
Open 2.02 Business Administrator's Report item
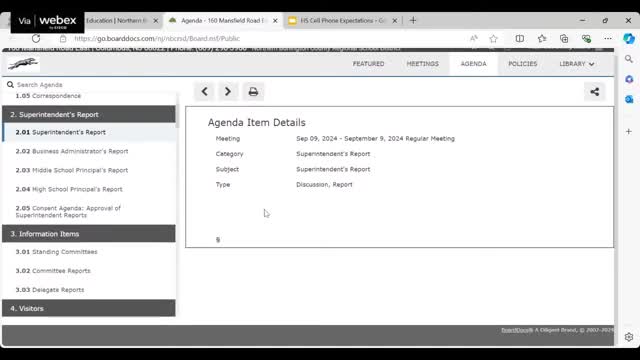point(72,151)
